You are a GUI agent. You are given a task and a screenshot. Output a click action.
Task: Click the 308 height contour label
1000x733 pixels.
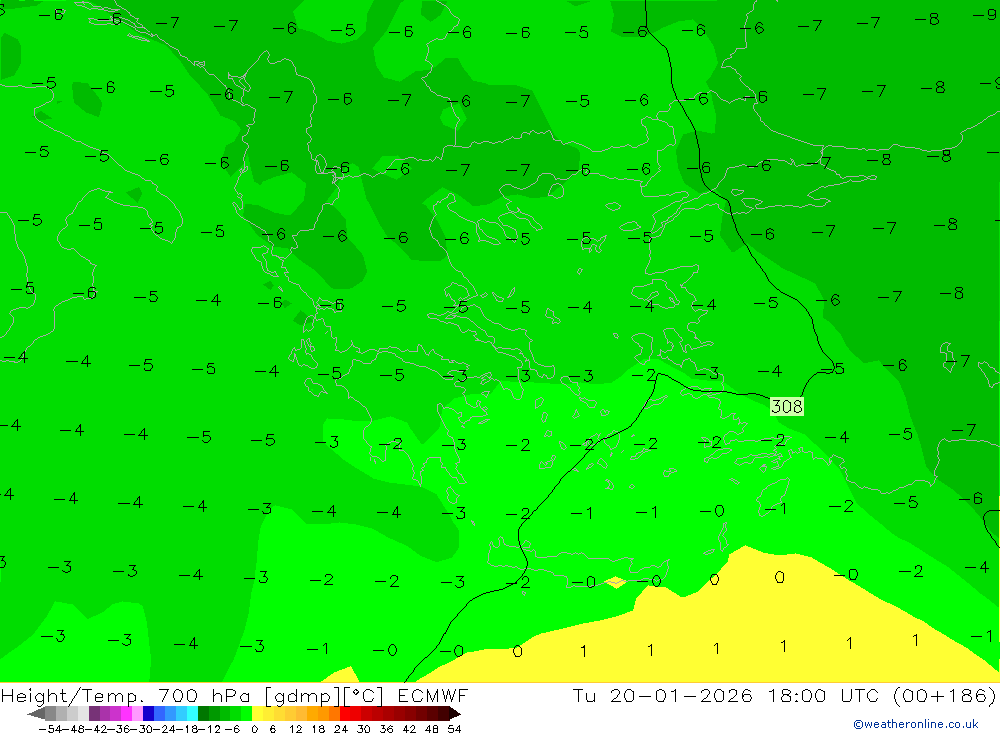click(786, 406)
